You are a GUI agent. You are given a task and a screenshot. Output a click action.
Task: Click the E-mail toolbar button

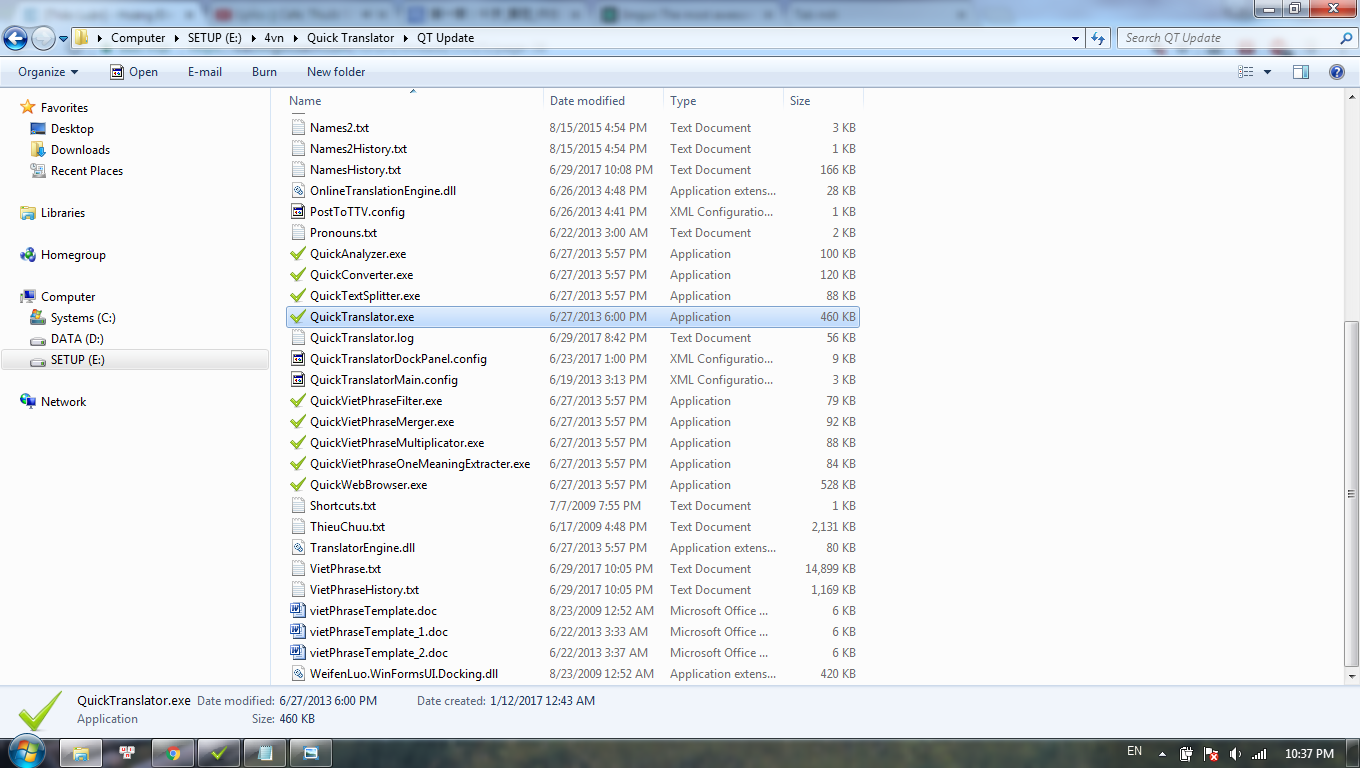[205, 72]
